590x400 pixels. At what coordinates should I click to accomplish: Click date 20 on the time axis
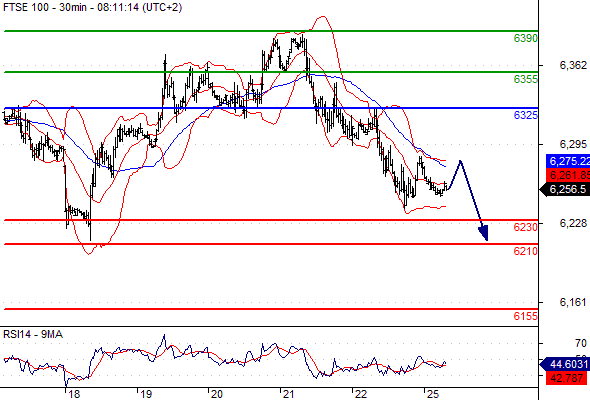click(216, 394)
